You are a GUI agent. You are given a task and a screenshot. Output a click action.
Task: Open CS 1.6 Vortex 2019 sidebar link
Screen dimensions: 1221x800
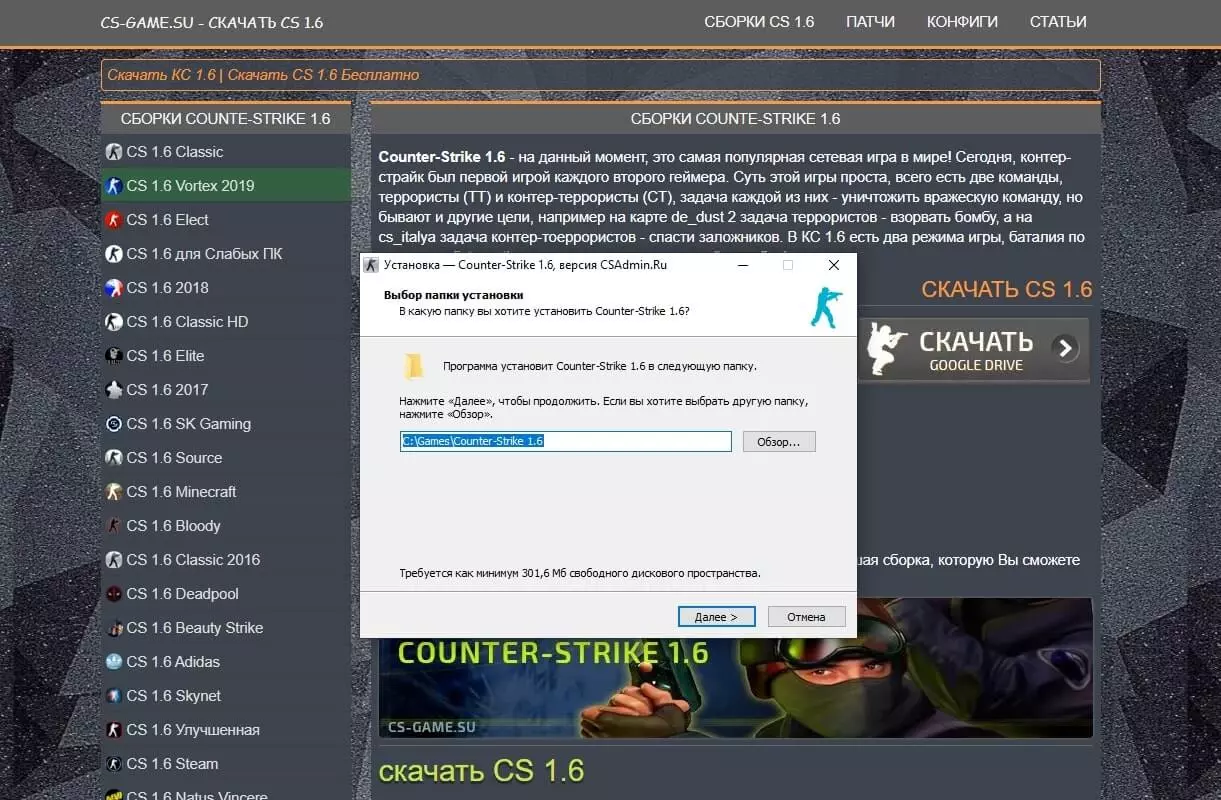[190, 186]
